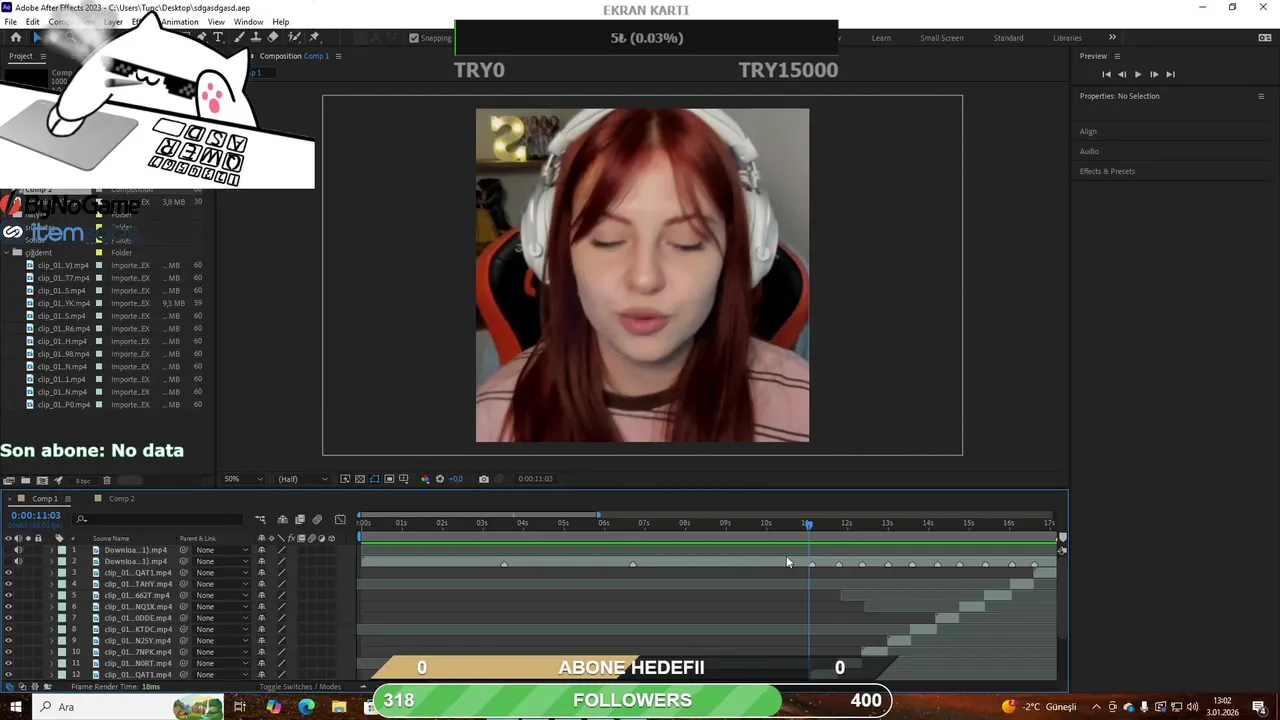This screenshot has height=720, width=1280.
Task: Expand the workspace overflow chevron
Action: 1112,38
